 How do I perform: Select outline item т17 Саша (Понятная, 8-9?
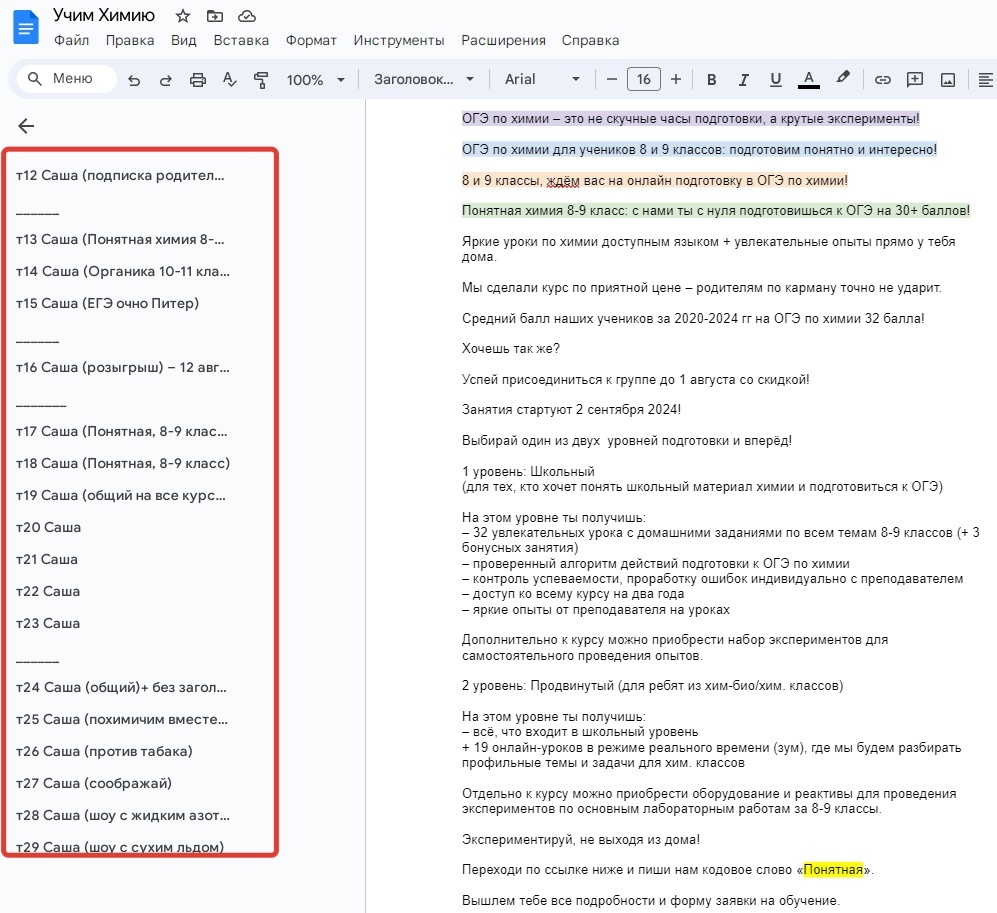[121, 432]
